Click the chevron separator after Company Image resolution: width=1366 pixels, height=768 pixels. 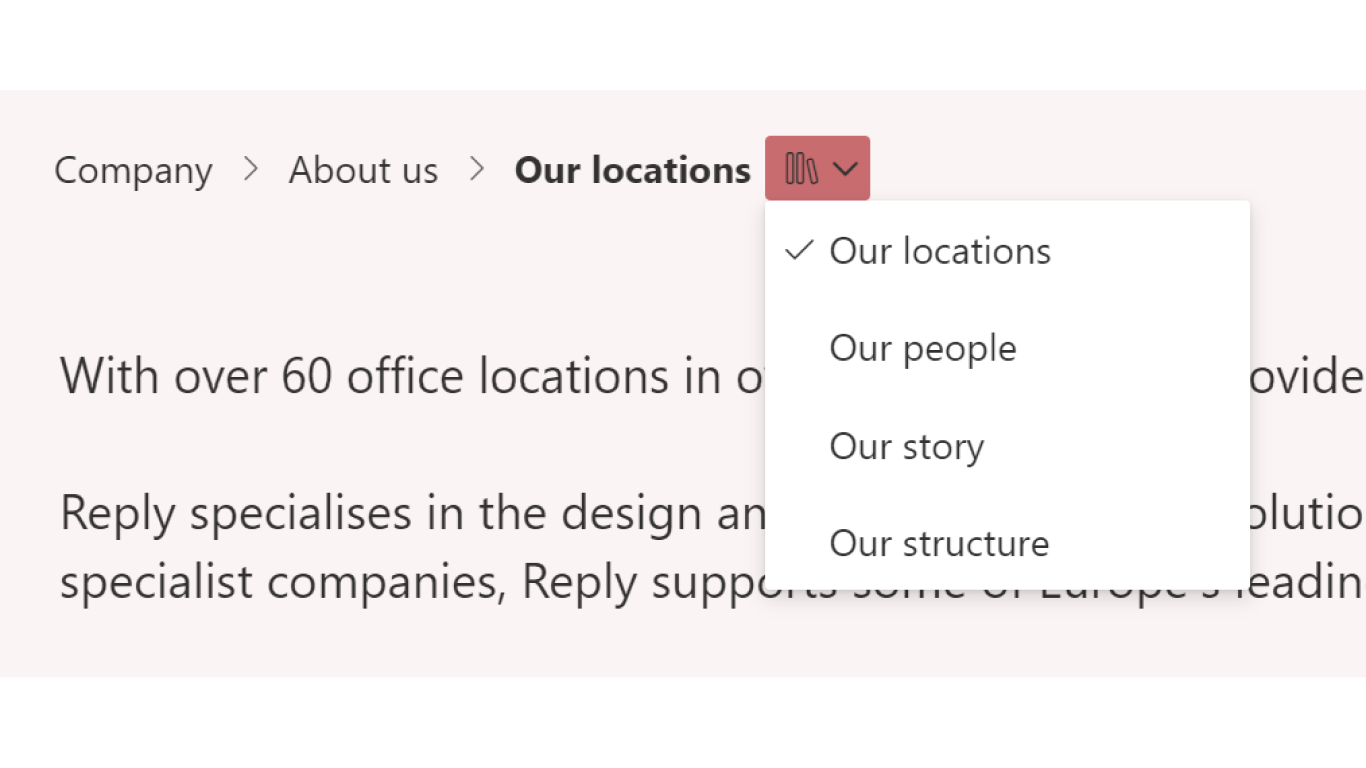coord(251,170)
